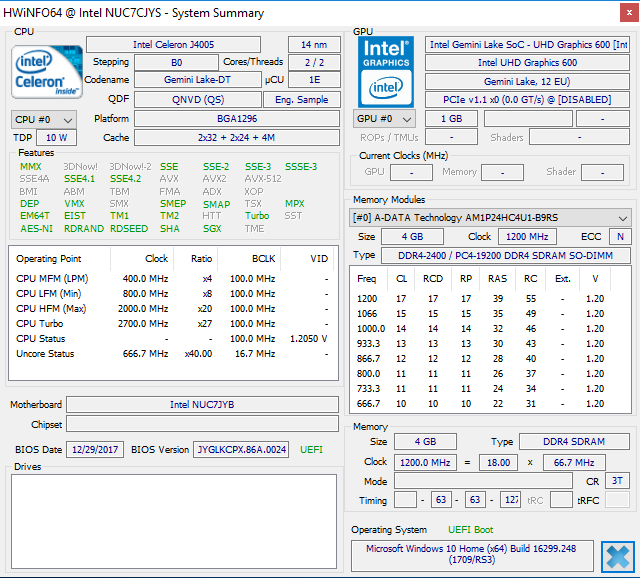Click the AES-NI feature flag

pyautogui.click(x=36, y=229)
